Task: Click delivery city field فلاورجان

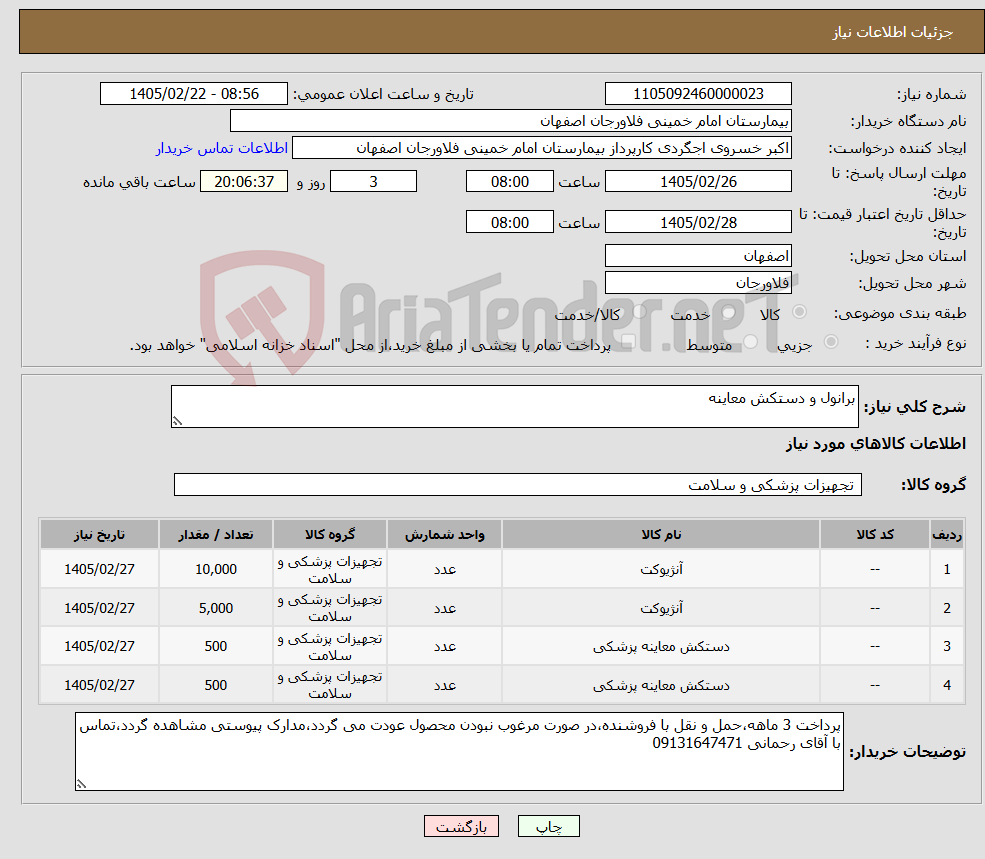Action: [698, 283]
